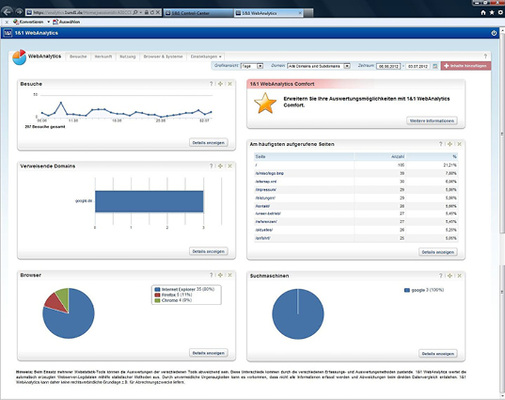Close the 1&1 WebAnalytics browser tab
The height and width of the screenshot is (400, 505).
[x=300, y=13]
